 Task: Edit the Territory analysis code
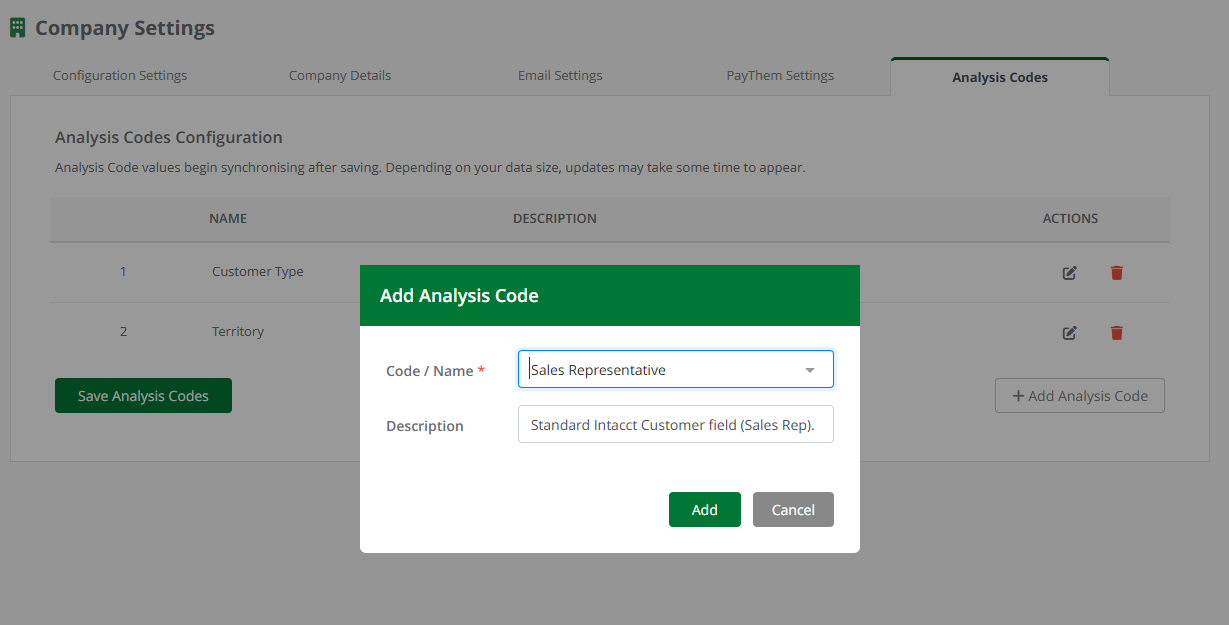pos(1069,331)
